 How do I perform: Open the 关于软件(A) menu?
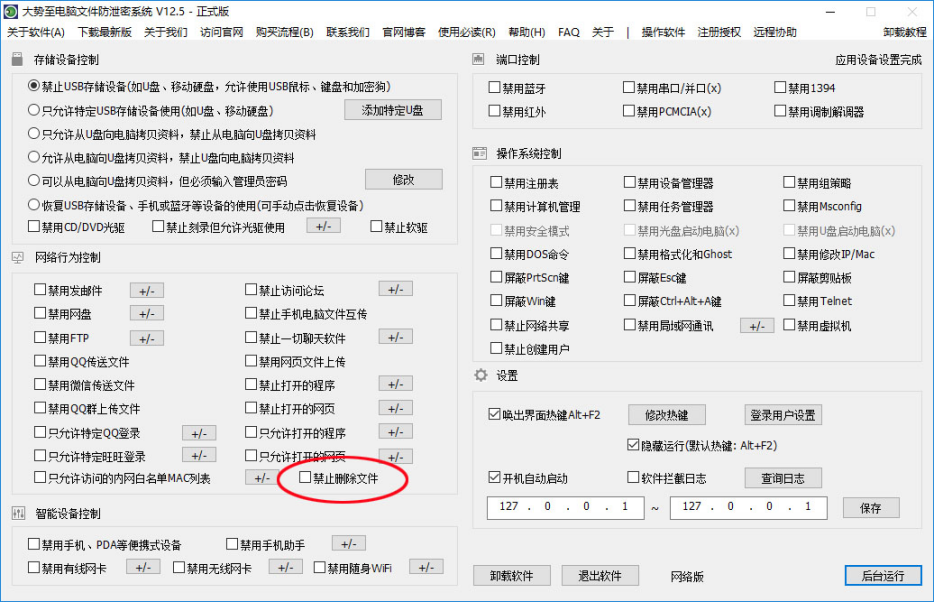36,32
